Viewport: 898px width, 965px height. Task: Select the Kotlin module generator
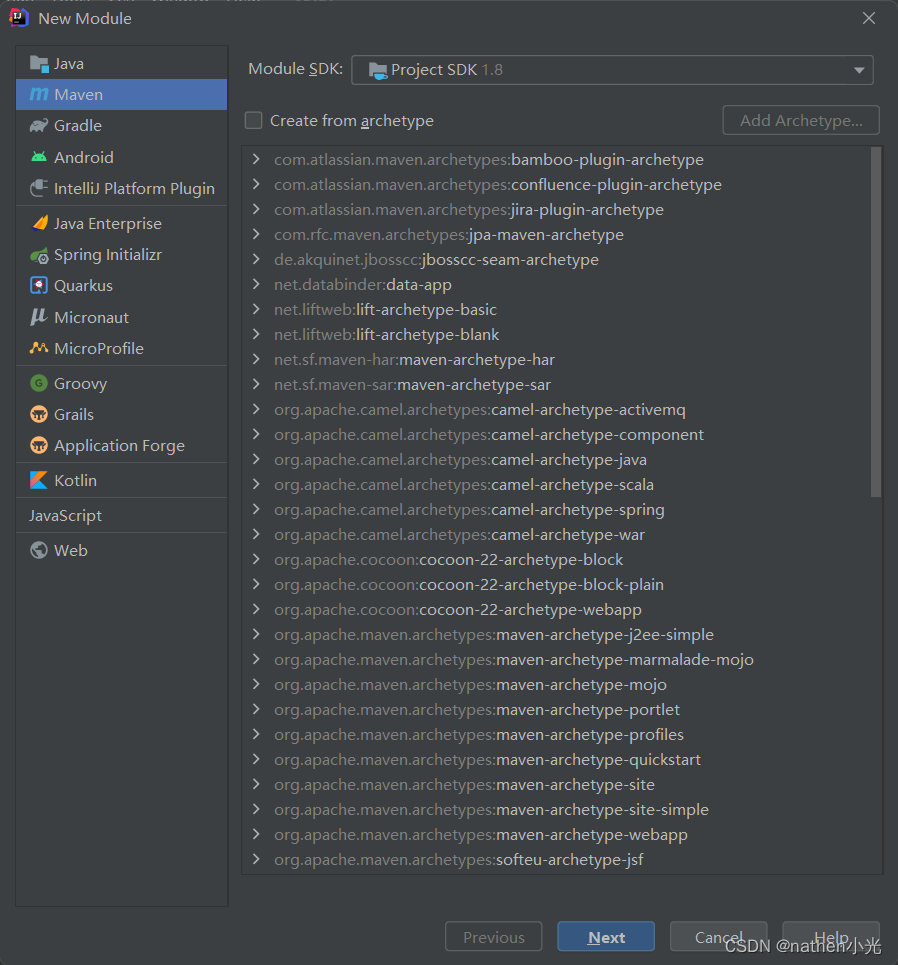(75, 479)
